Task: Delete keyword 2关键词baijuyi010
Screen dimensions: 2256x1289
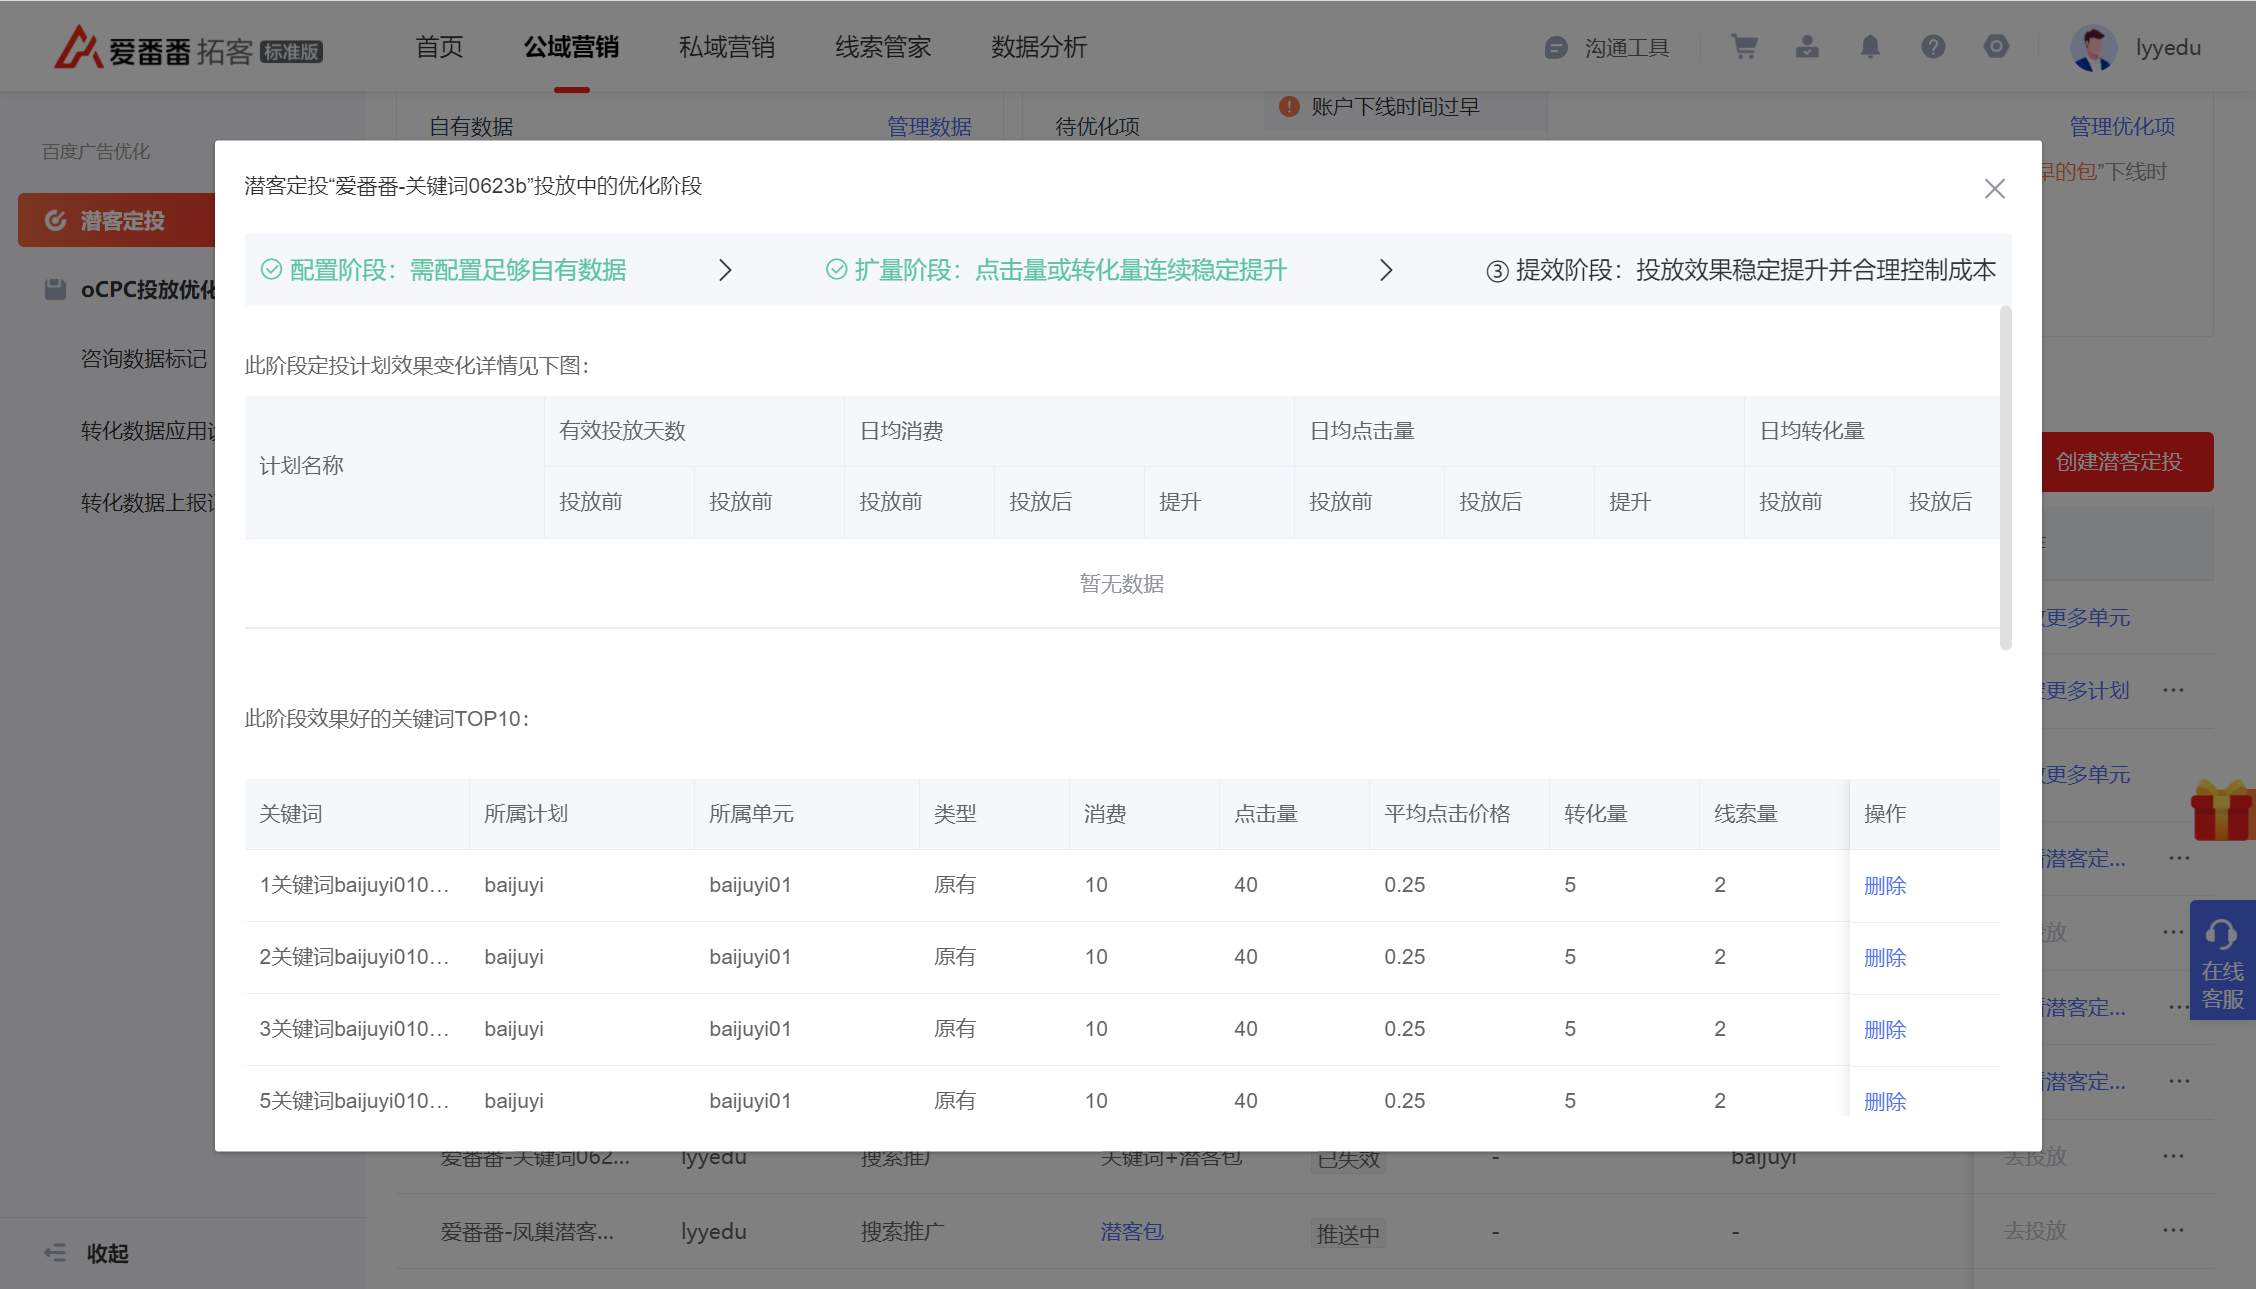Action: coord(1885,957)
